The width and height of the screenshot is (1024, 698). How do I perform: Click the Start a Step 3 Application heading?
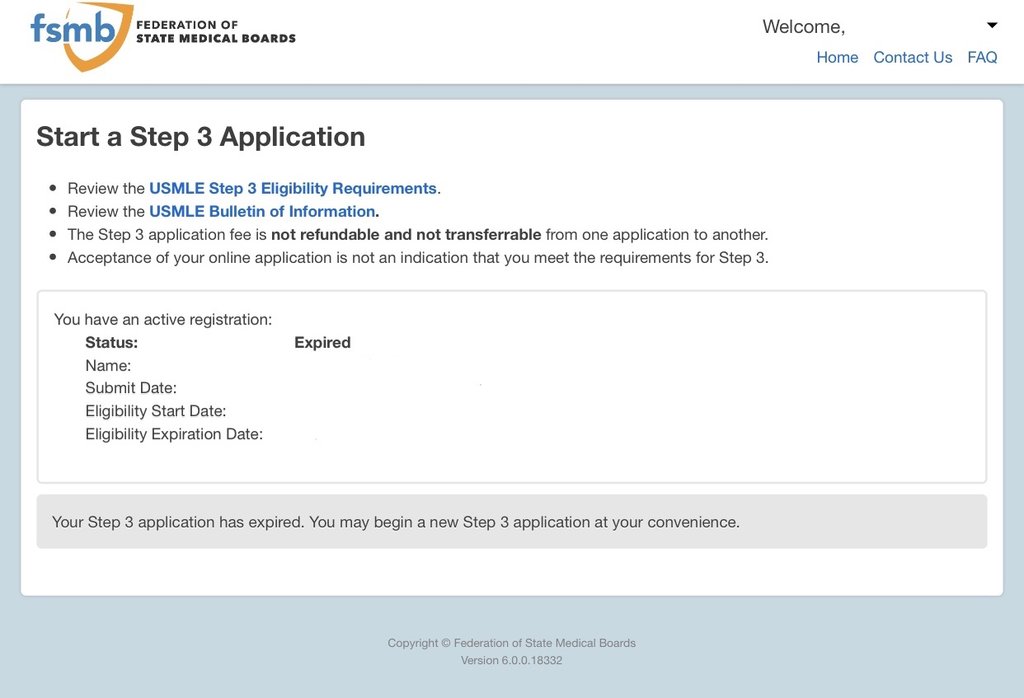201,137
